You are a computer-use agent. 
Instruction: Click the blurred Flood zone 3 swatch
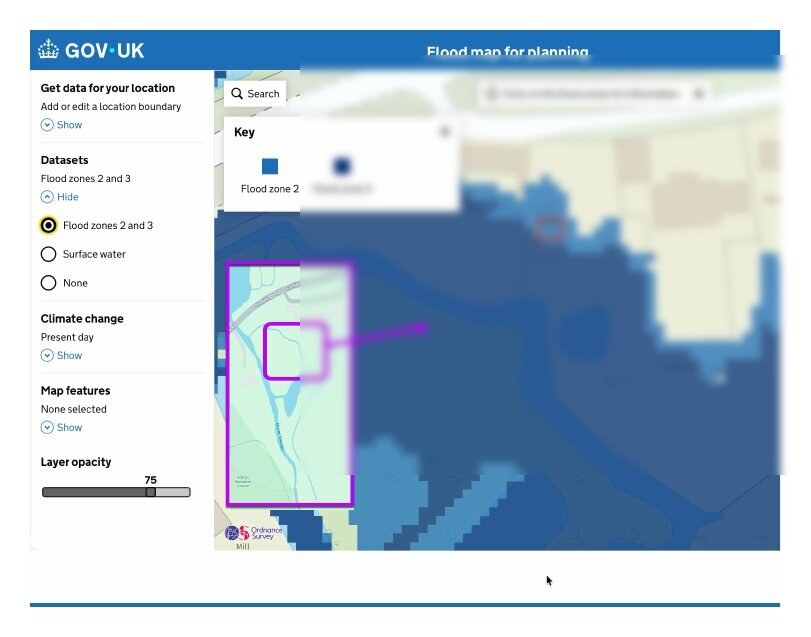pos(341,166)
